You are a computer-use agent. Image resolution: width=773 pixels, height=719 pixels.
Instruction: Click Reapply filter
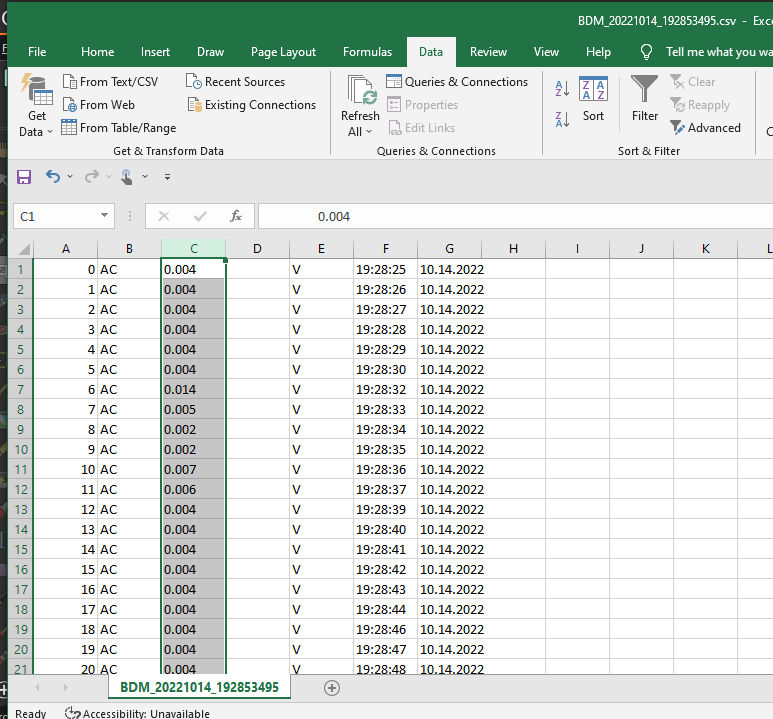click(x=700, y=105)
